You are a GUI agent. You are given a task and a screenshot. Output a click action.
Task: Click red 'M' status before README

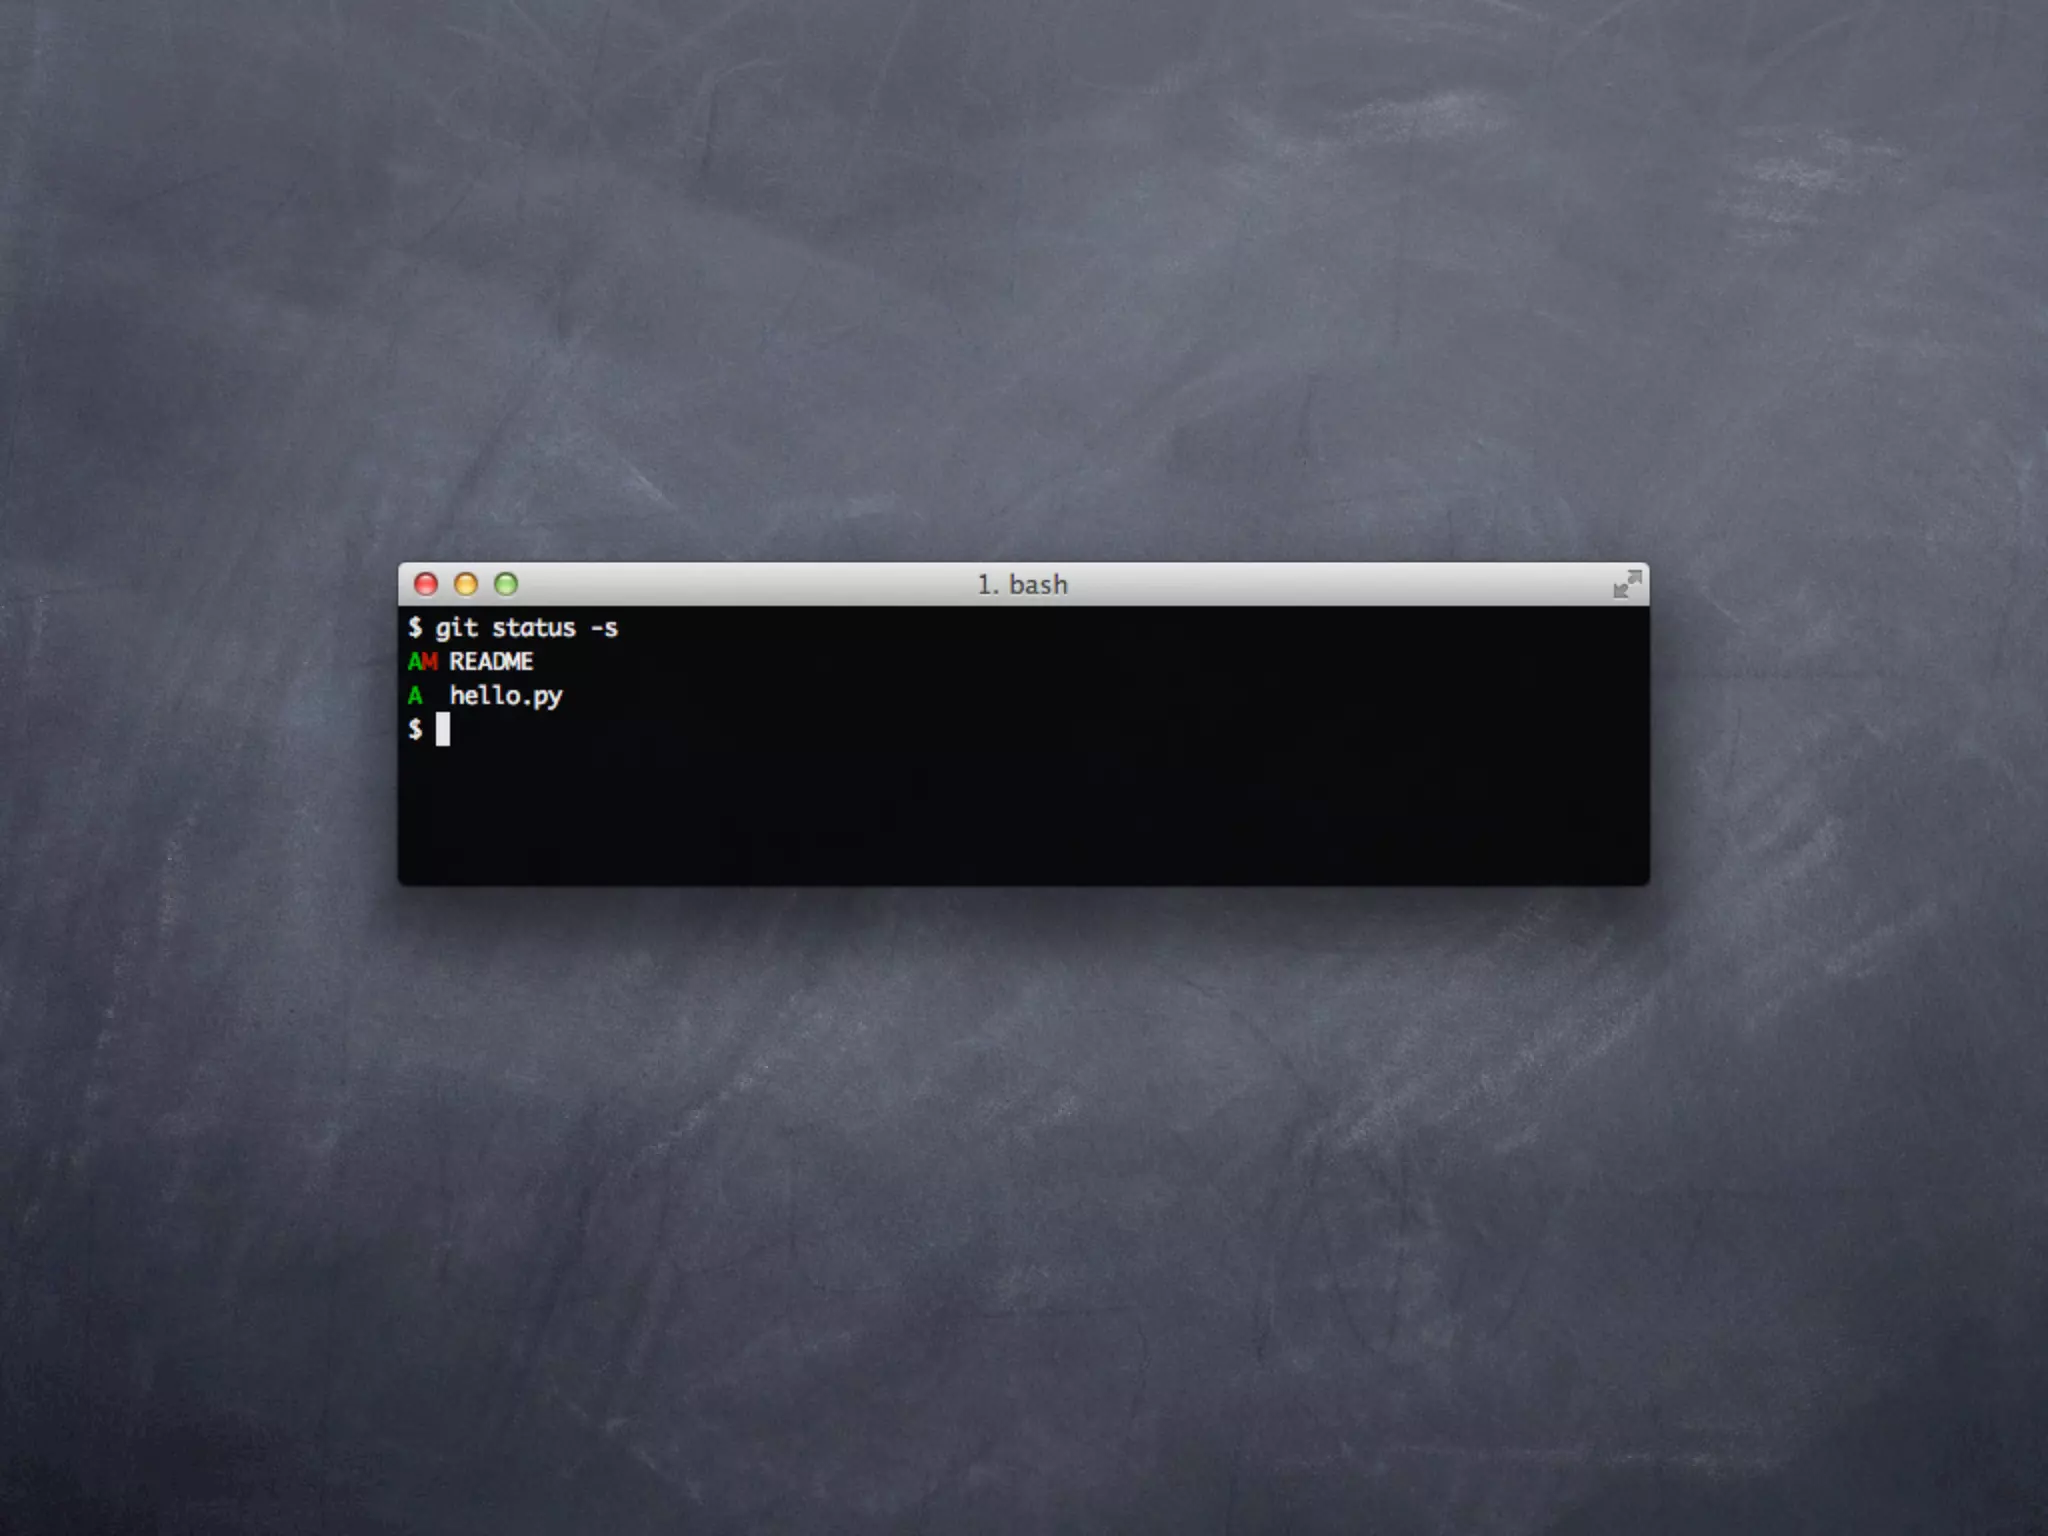coord(430,662)
